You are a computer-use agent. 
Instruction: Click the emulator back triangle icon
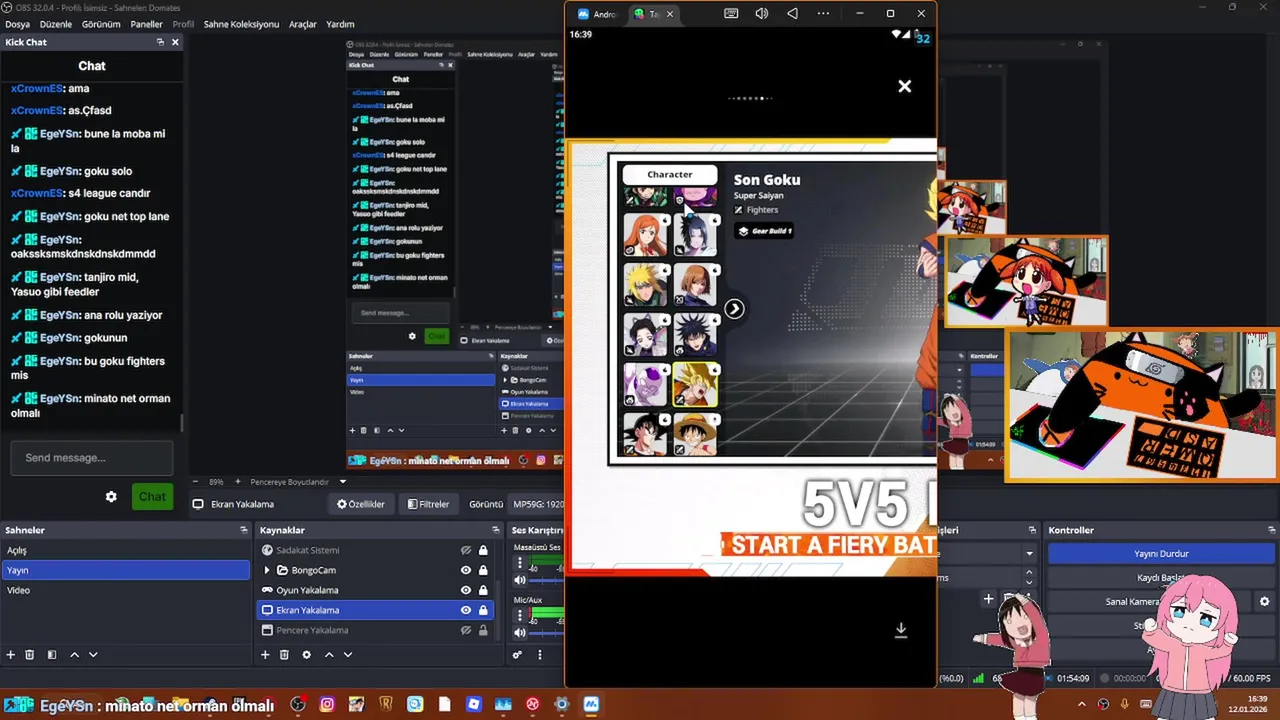click(792, 13)
